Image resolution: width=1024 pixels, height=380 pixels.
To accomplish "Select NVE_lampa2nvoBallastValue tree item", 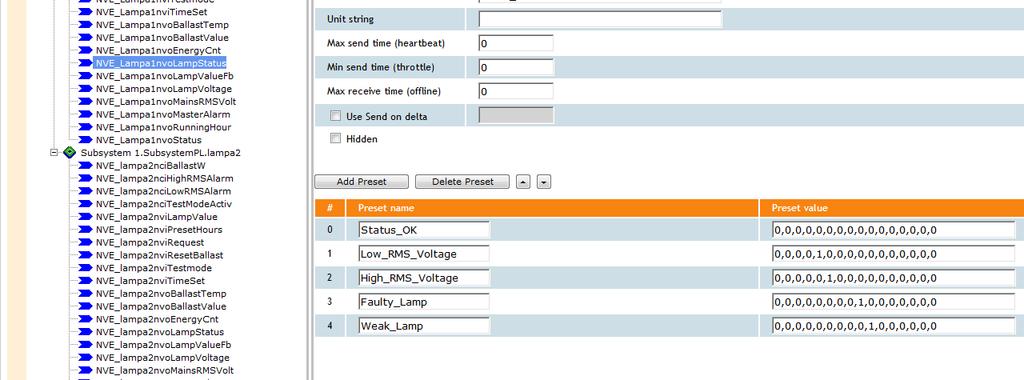I will (x=161, y=306).
